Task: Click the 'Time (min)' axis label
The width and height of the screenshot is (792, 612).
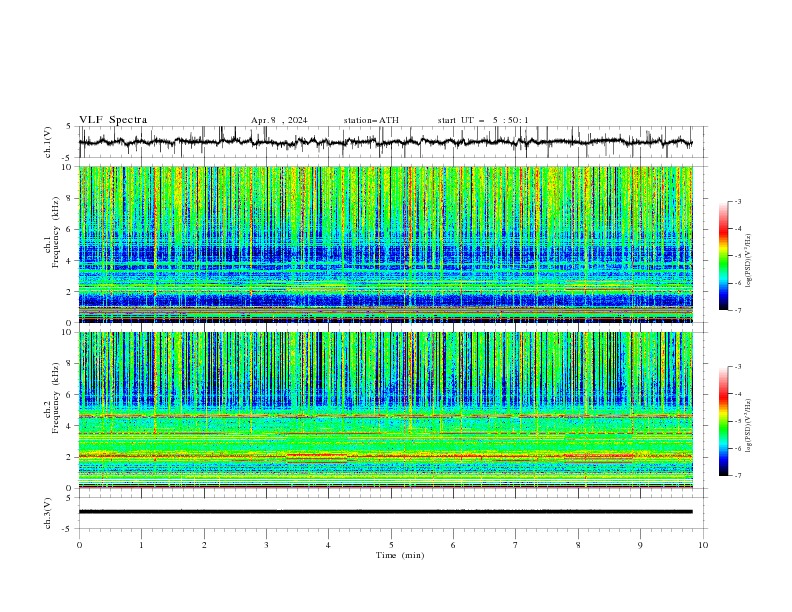Action: point(400,555)
